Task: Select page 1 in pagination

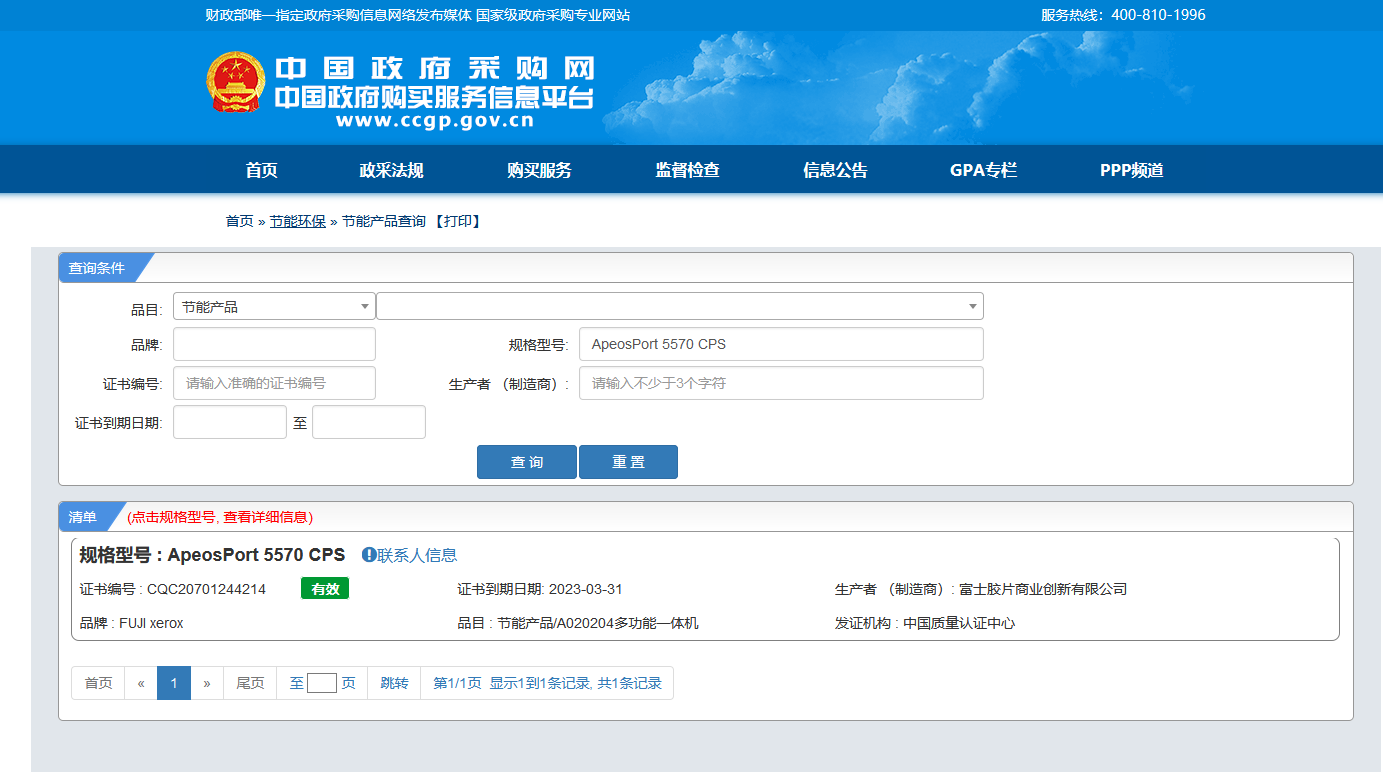Action: (174, 683)
